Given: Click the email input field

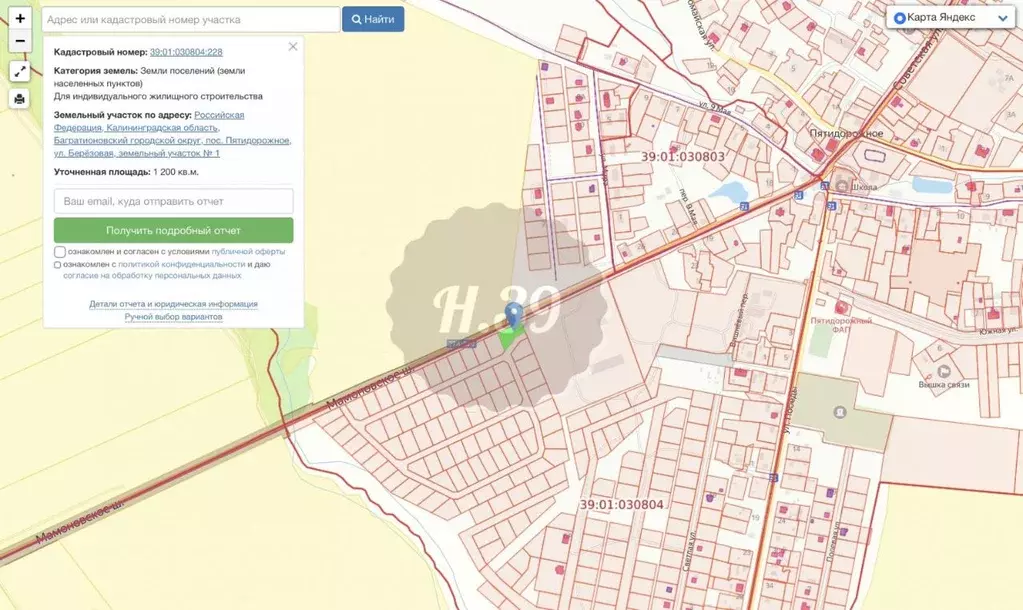Looking at the screenshot, I should (173, 201).
